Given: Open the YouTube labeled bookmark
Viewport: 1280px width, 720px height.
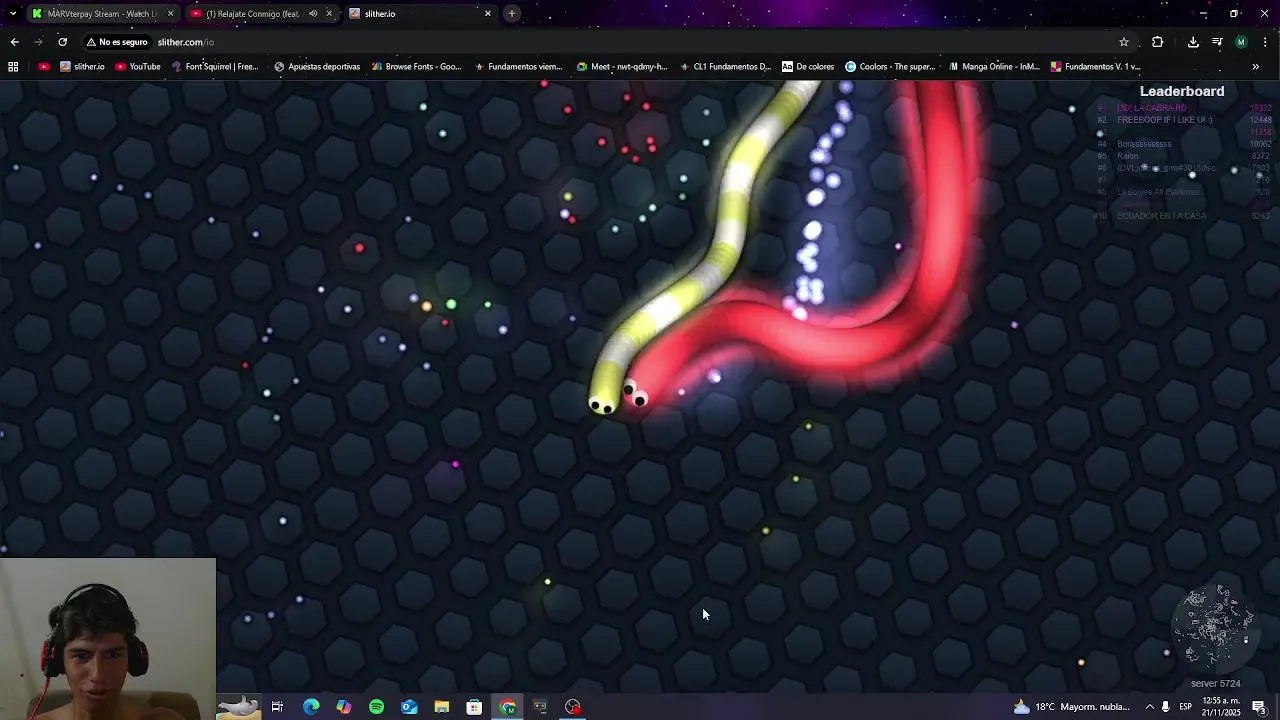Looking at the screenshot, I should [x=138, y=67].
